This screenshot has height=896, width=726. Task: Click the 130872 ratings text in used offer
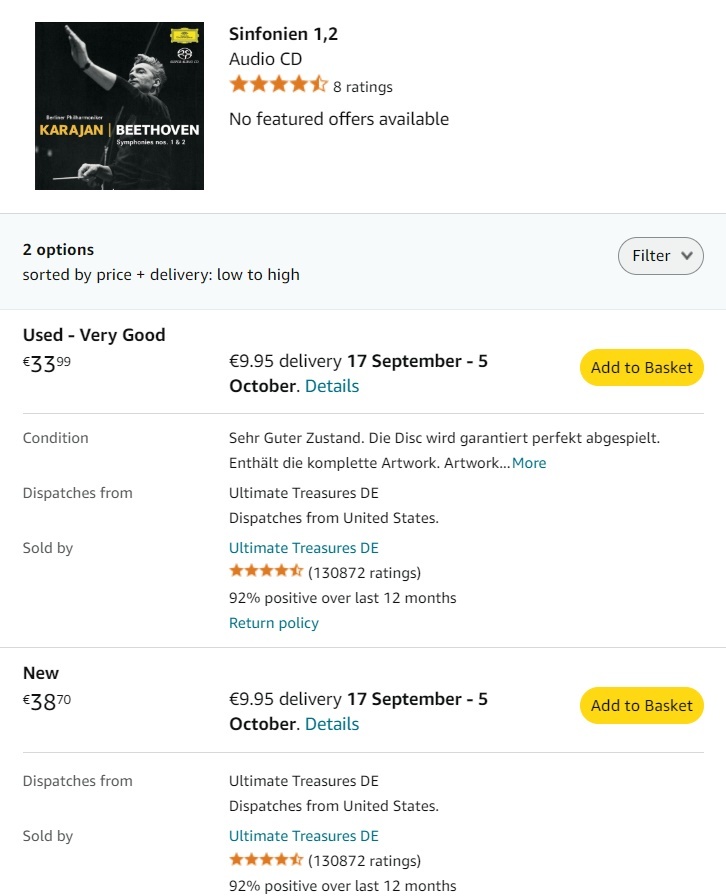pyautogui.click(x=365, y=573)
